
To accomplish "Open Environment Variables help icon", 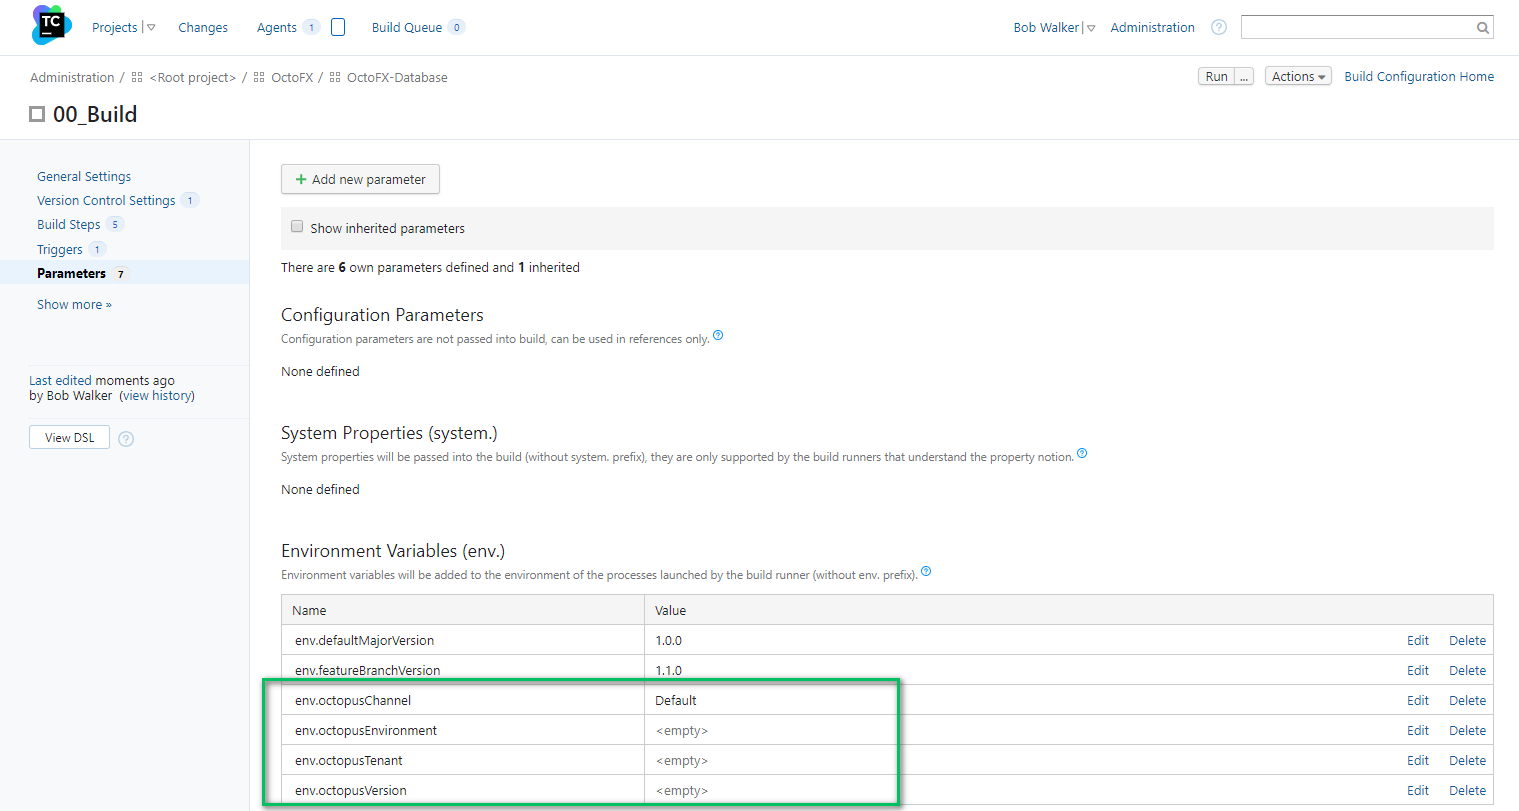I will [926, 572].
